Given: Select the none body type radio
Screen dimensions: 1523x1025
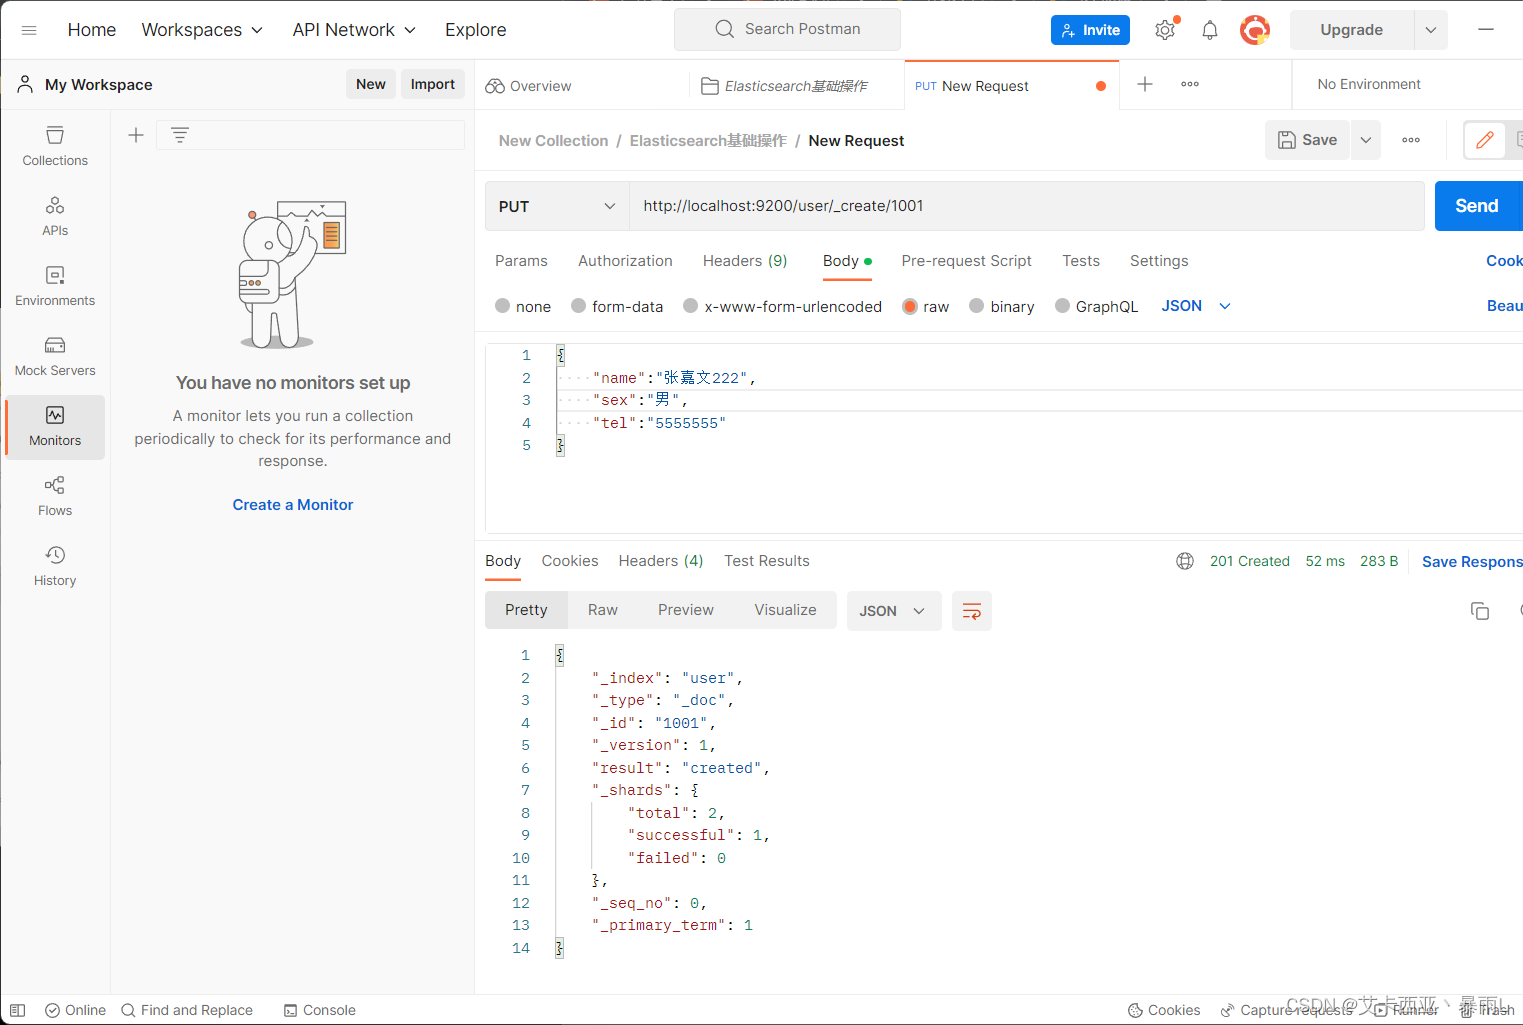Looking at the screenshot, I should (503, 306).
